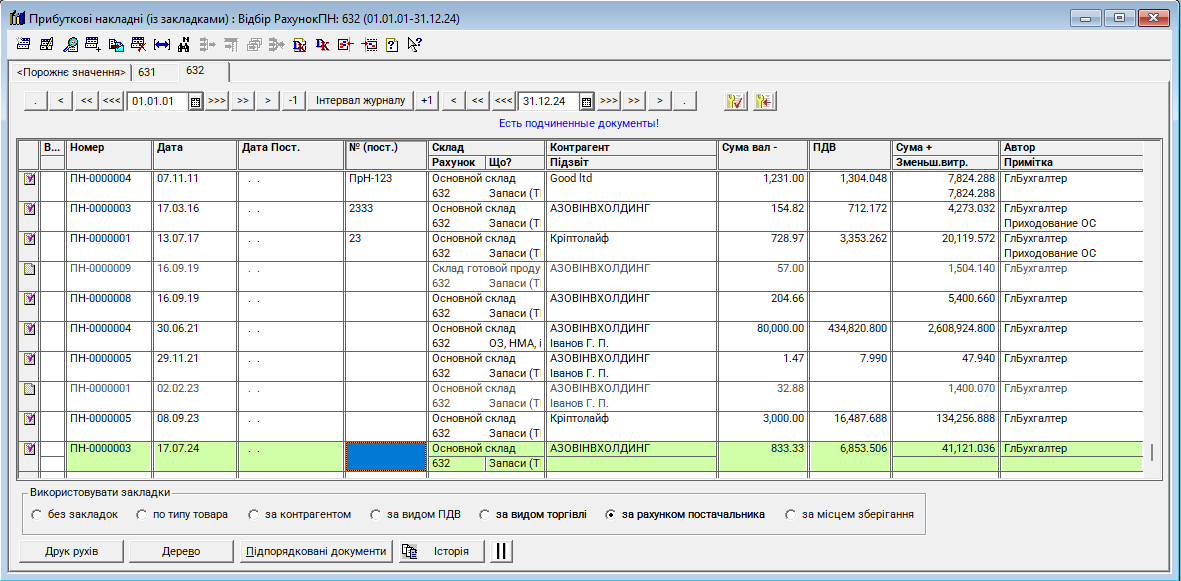Switch to the 631 tab
This screenshot has width=1181, height=581.
point(147,72)
